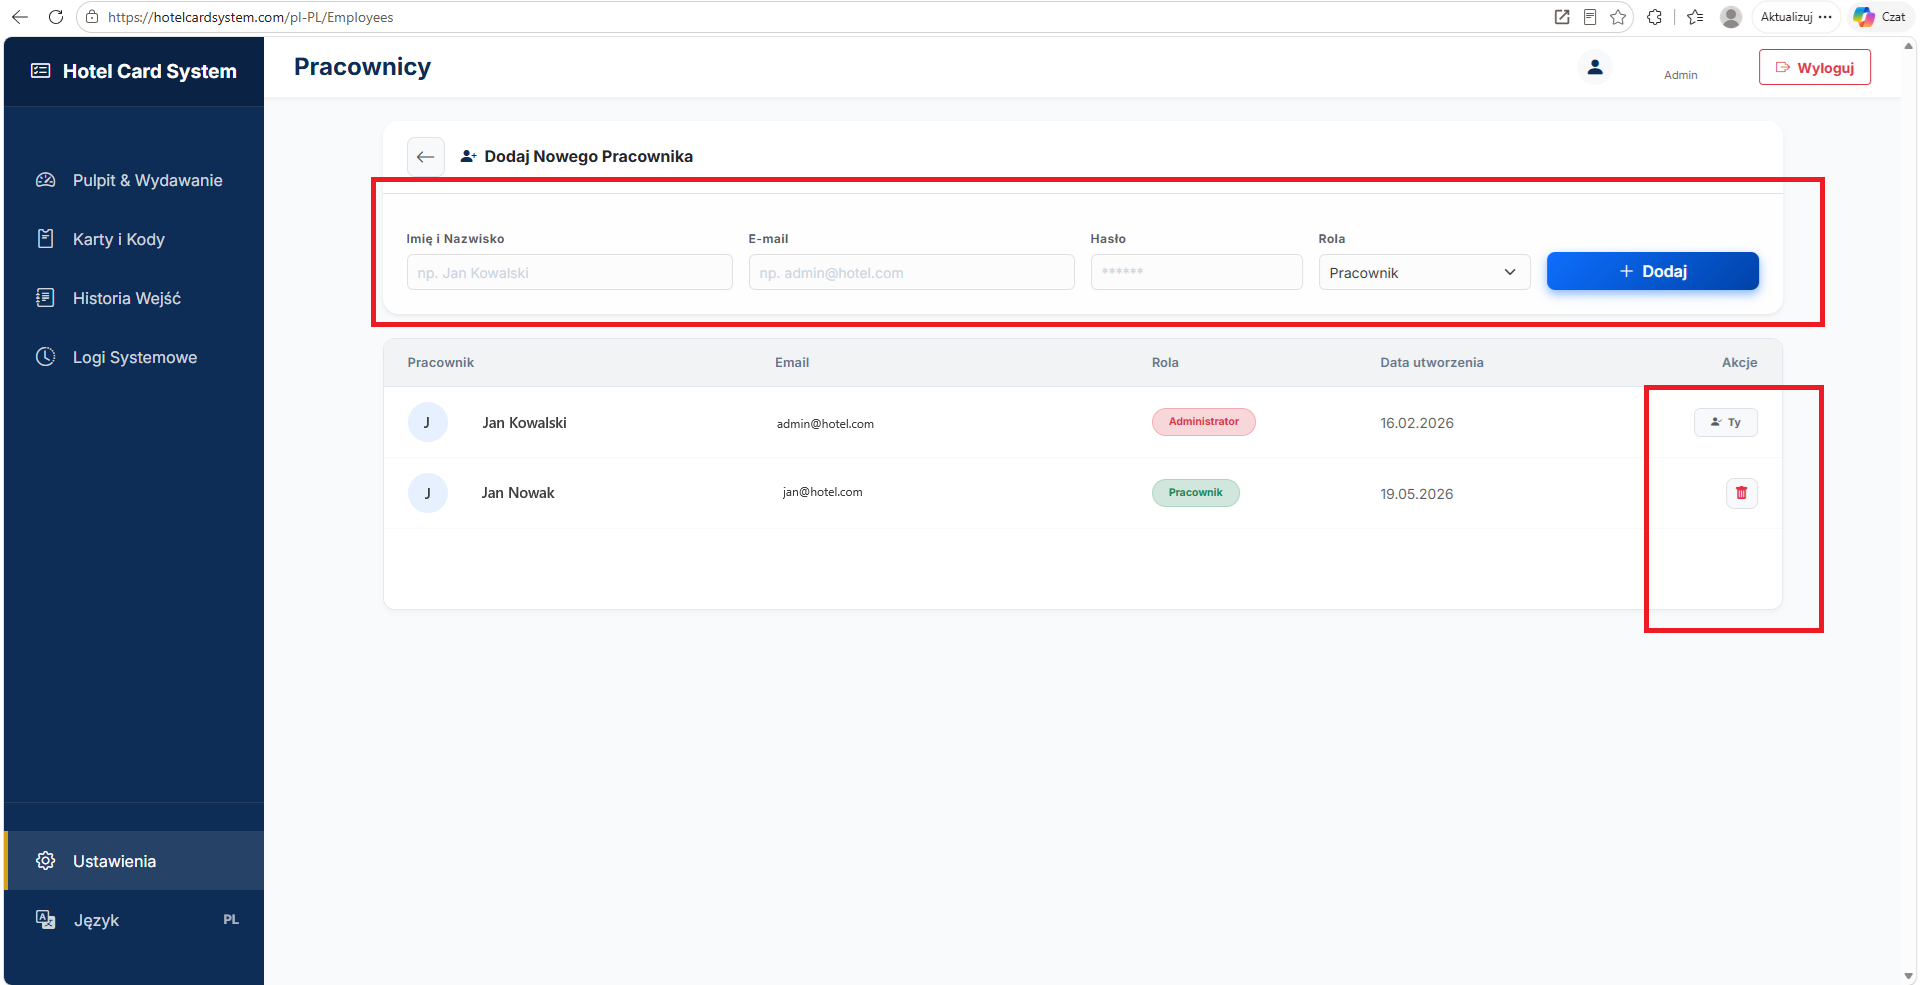Open the favorites list icon in browser toolbar
The image size is (1920, 985).
point(1695,17)
